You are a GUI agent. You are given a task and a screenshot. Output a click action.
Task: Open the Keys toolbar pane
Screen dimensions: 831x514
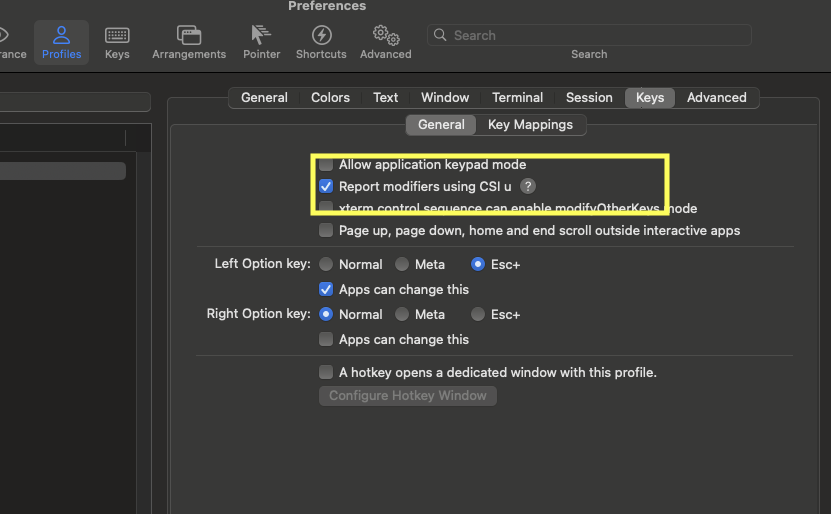[117, 43]
